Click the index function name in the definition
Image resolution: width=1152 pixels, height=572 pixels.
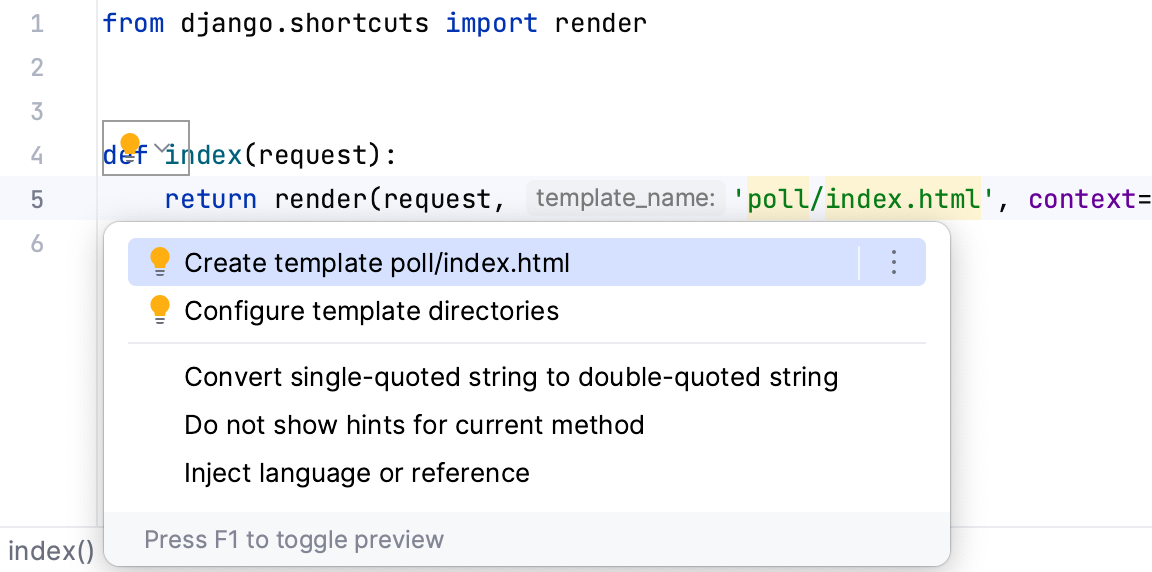pyautogui.click(x=203, y=155)
